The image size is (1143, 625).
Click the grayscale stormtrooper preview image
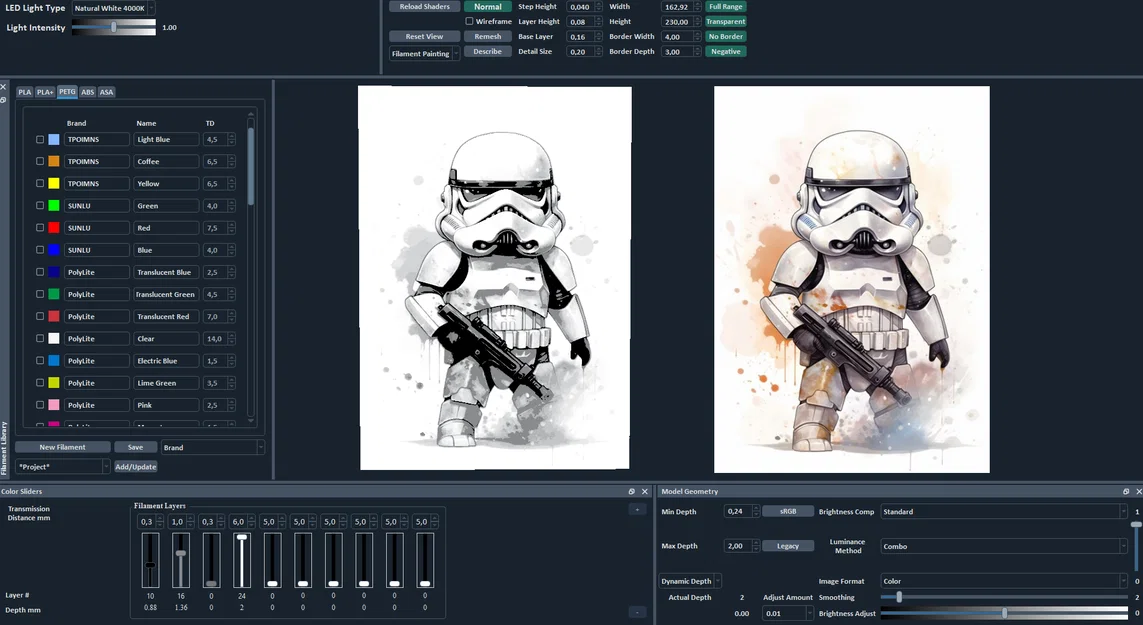pos(495,278)
